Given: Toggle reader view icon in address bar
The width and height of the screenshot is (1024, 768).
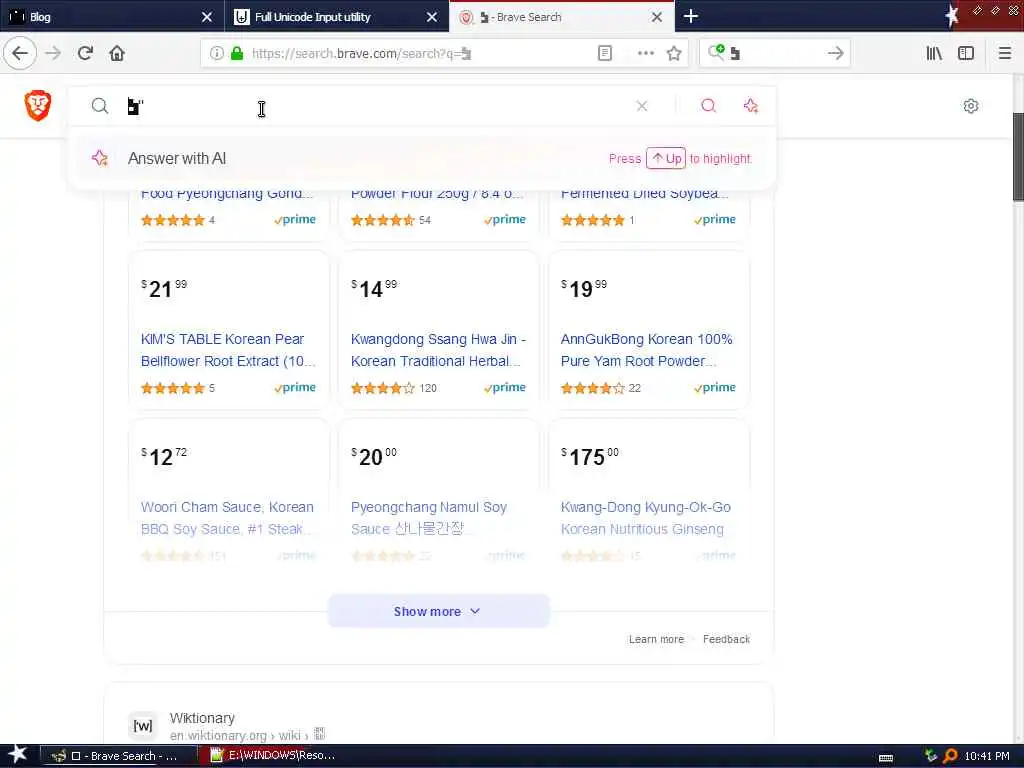Looking at the screenshot, I should [605, 54].
